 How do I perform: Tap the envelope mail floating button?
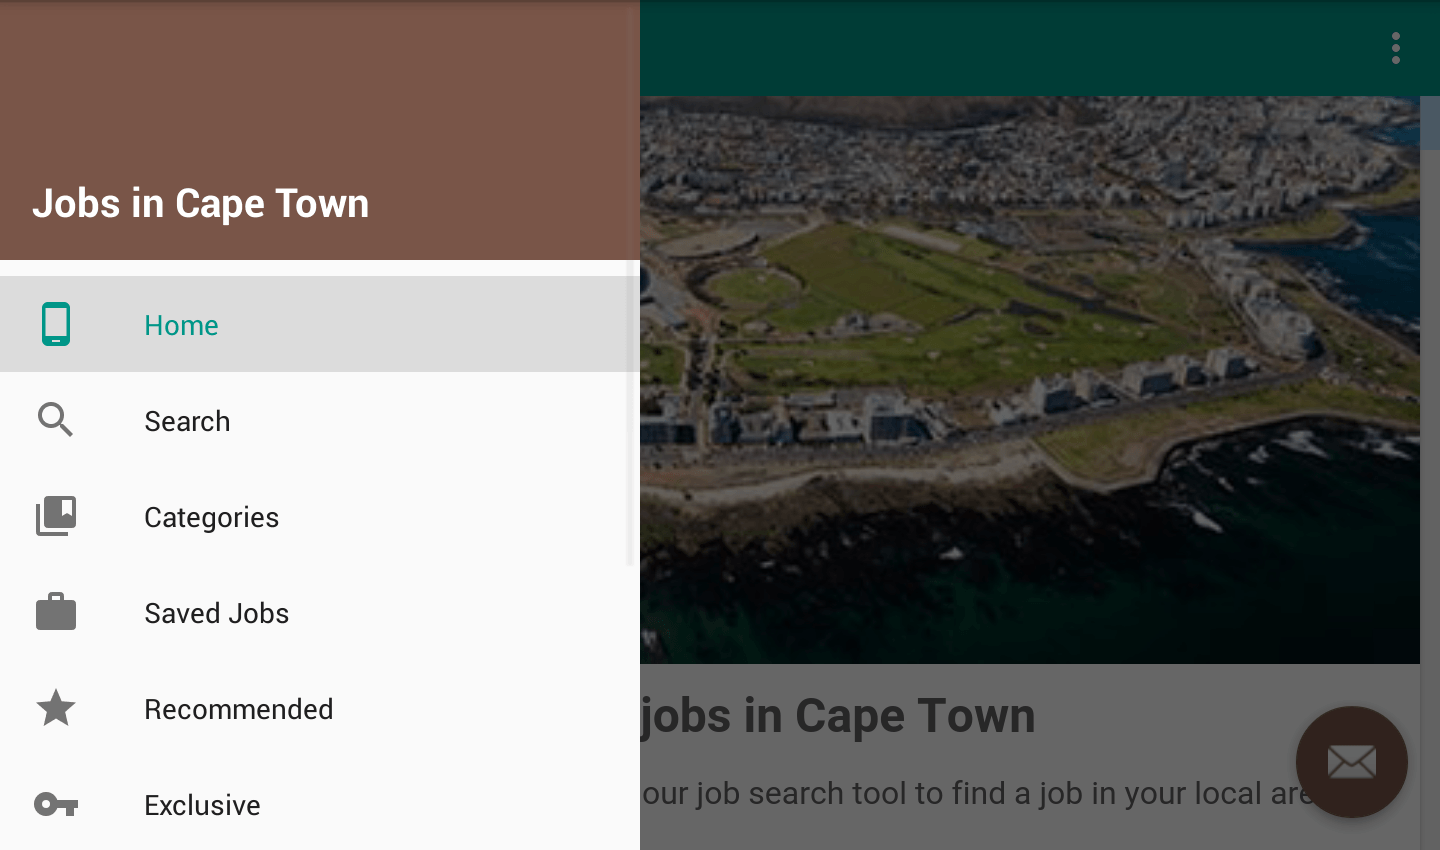click(1352, 762)
